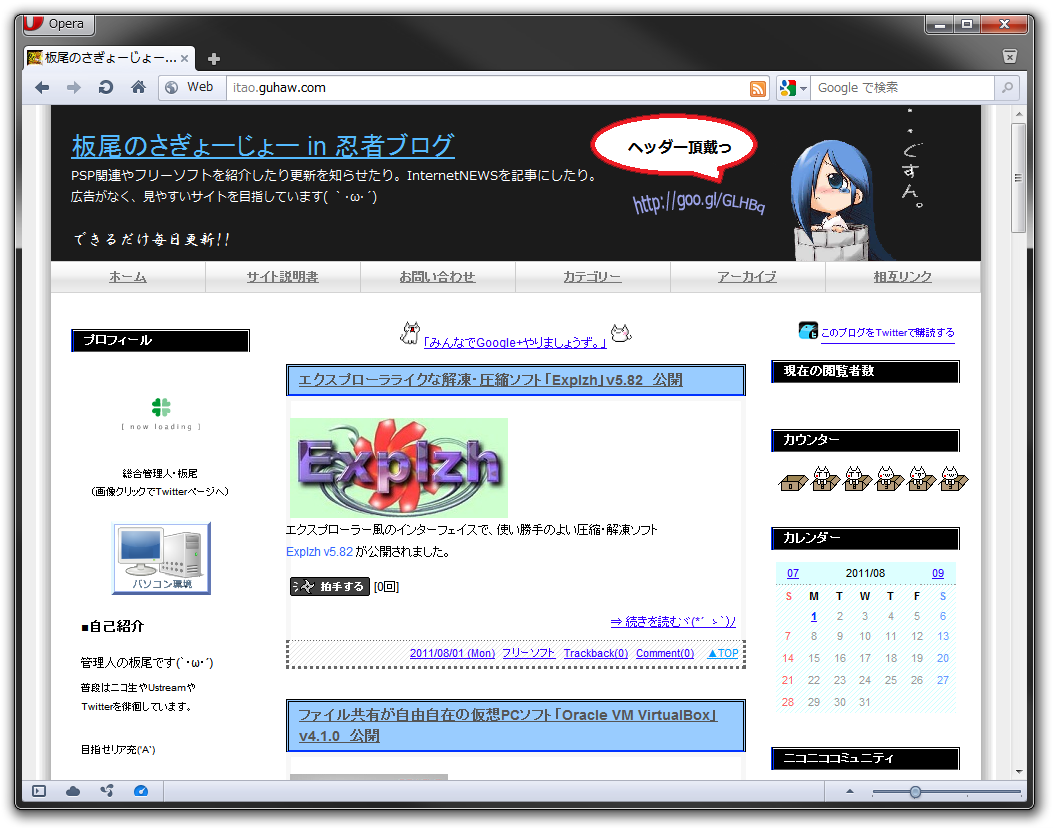Open the blog title 板尾のさぎょーじょー in 忍者ブログ

[x=263, y=146]
